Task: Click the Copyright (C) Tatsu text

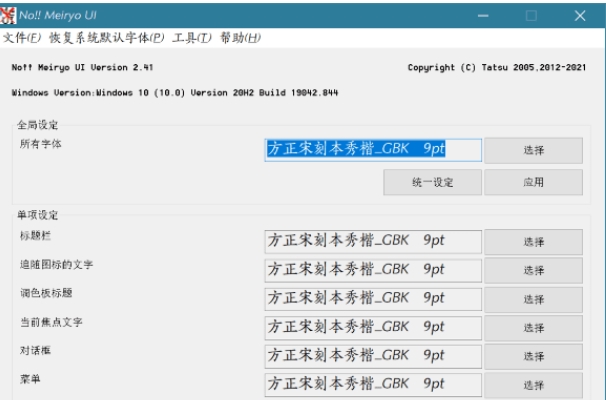Action: pyautogui.click(x=497, y=68)
